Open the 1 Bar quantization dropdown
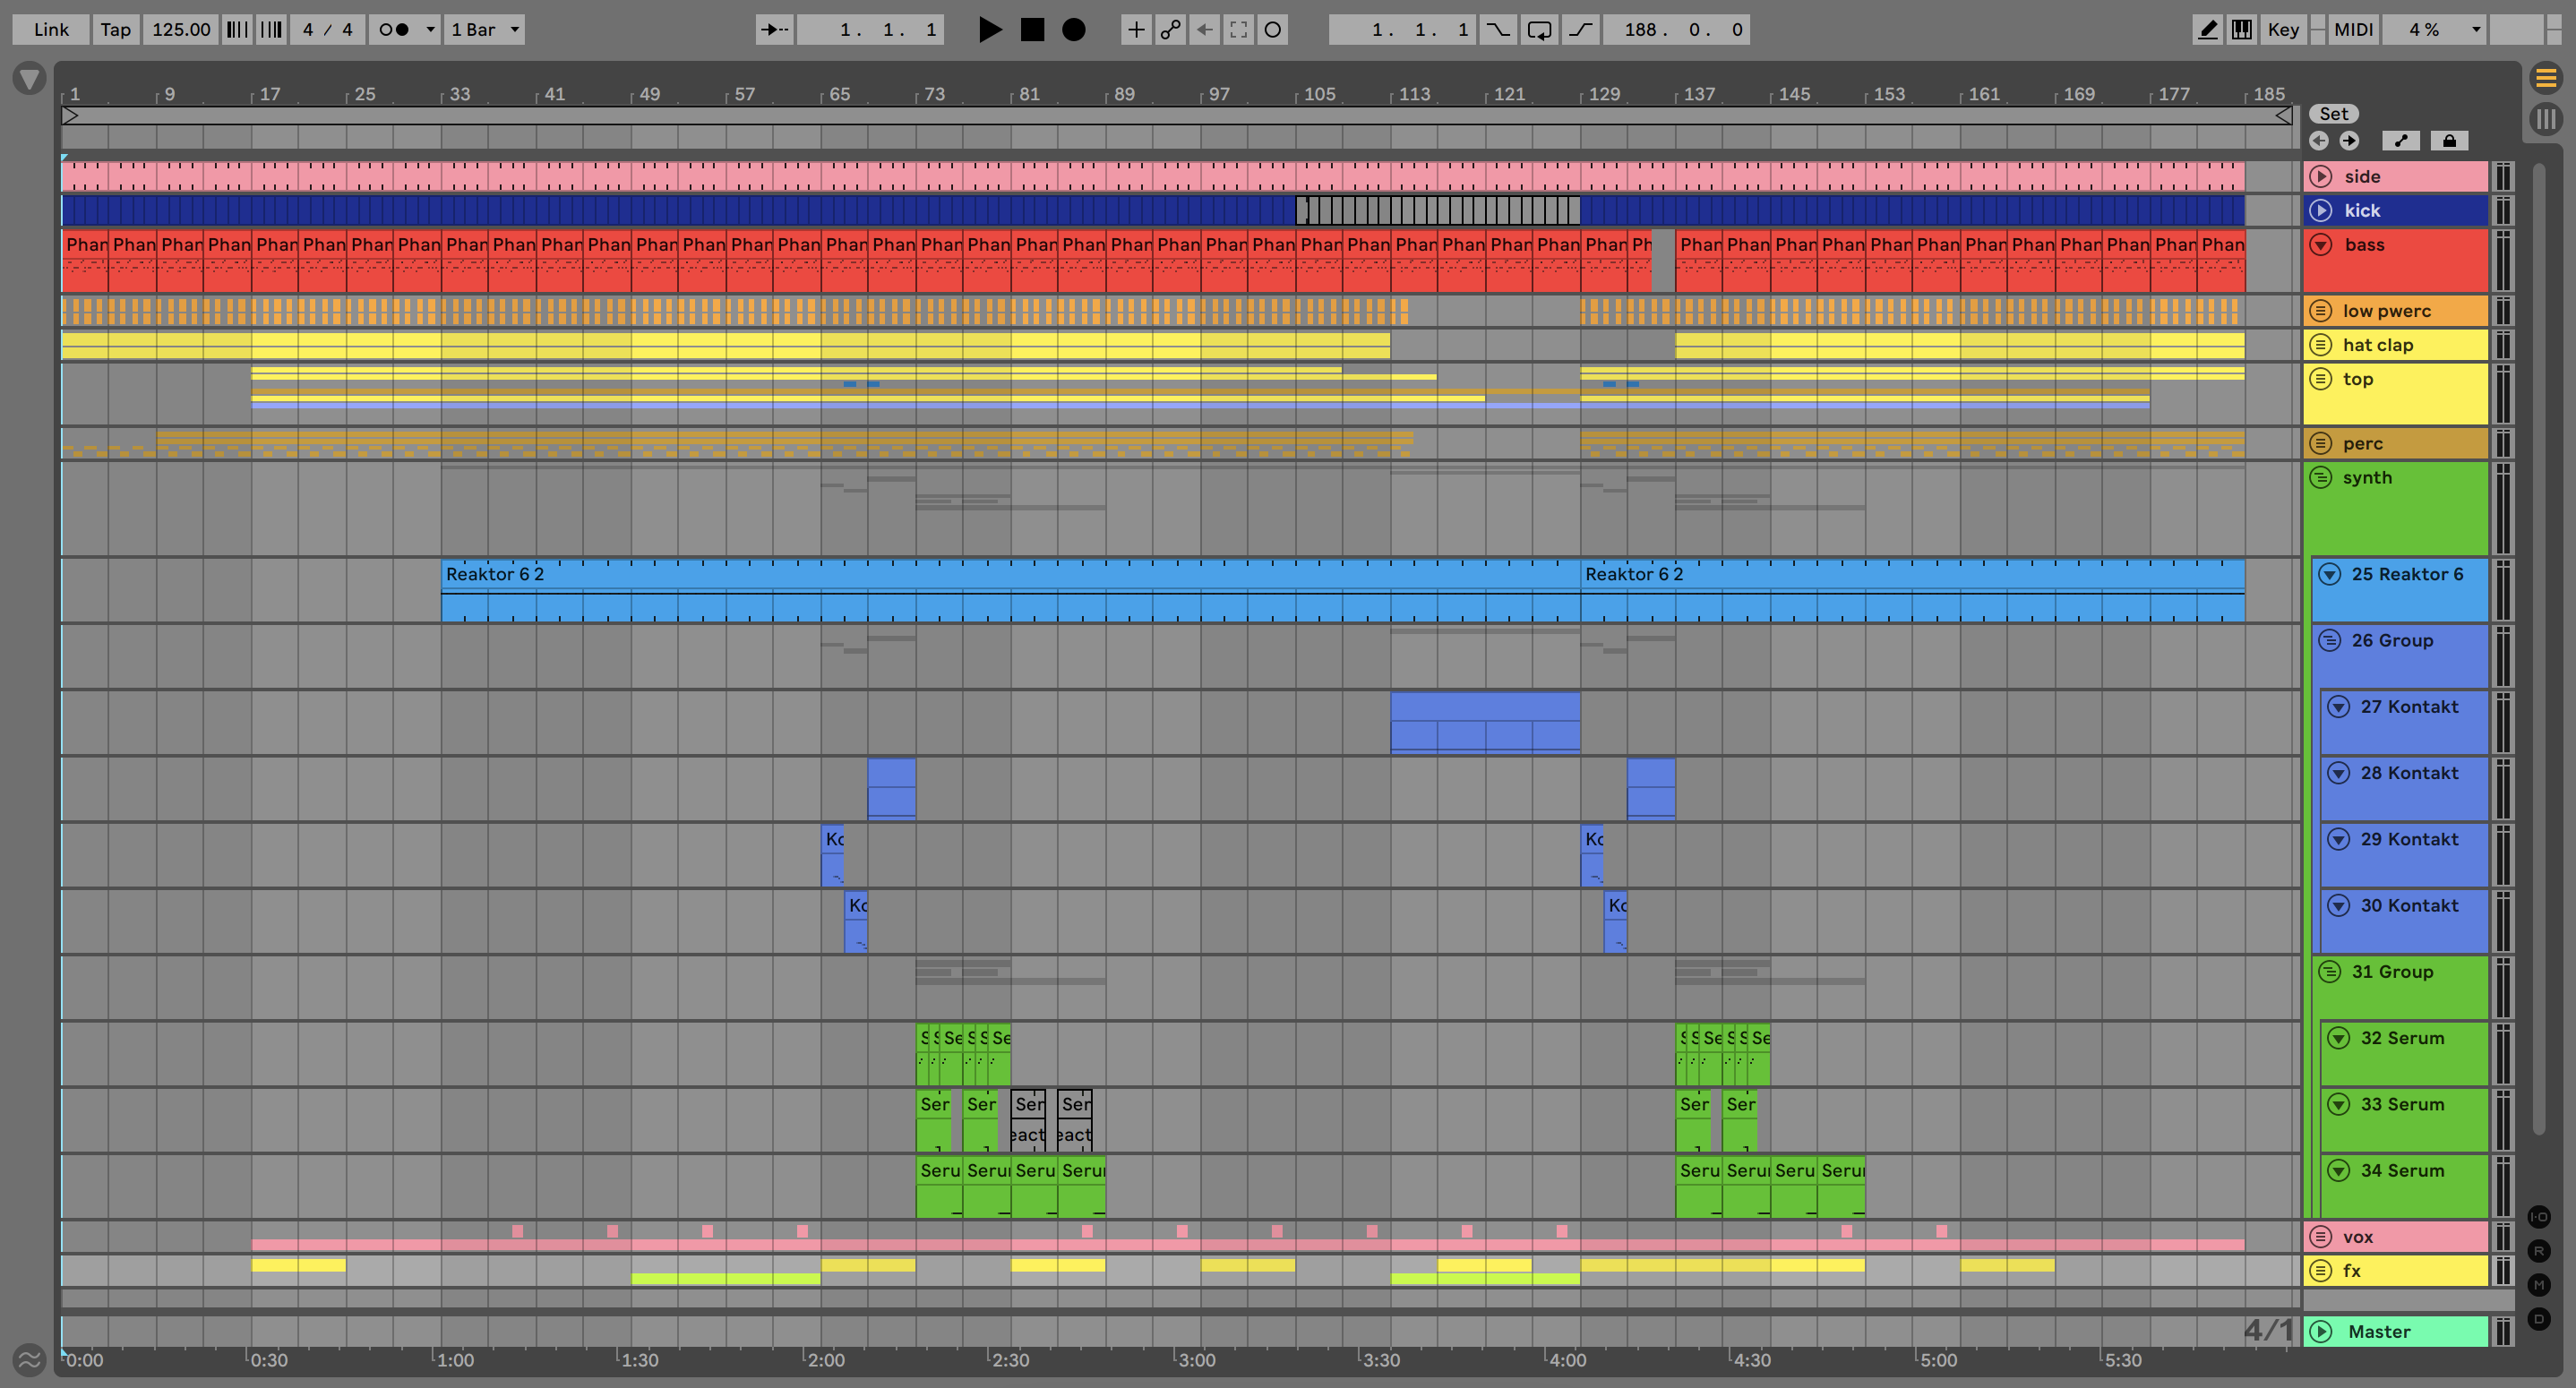This screenshot has width=2576, height=1388. 485,29
